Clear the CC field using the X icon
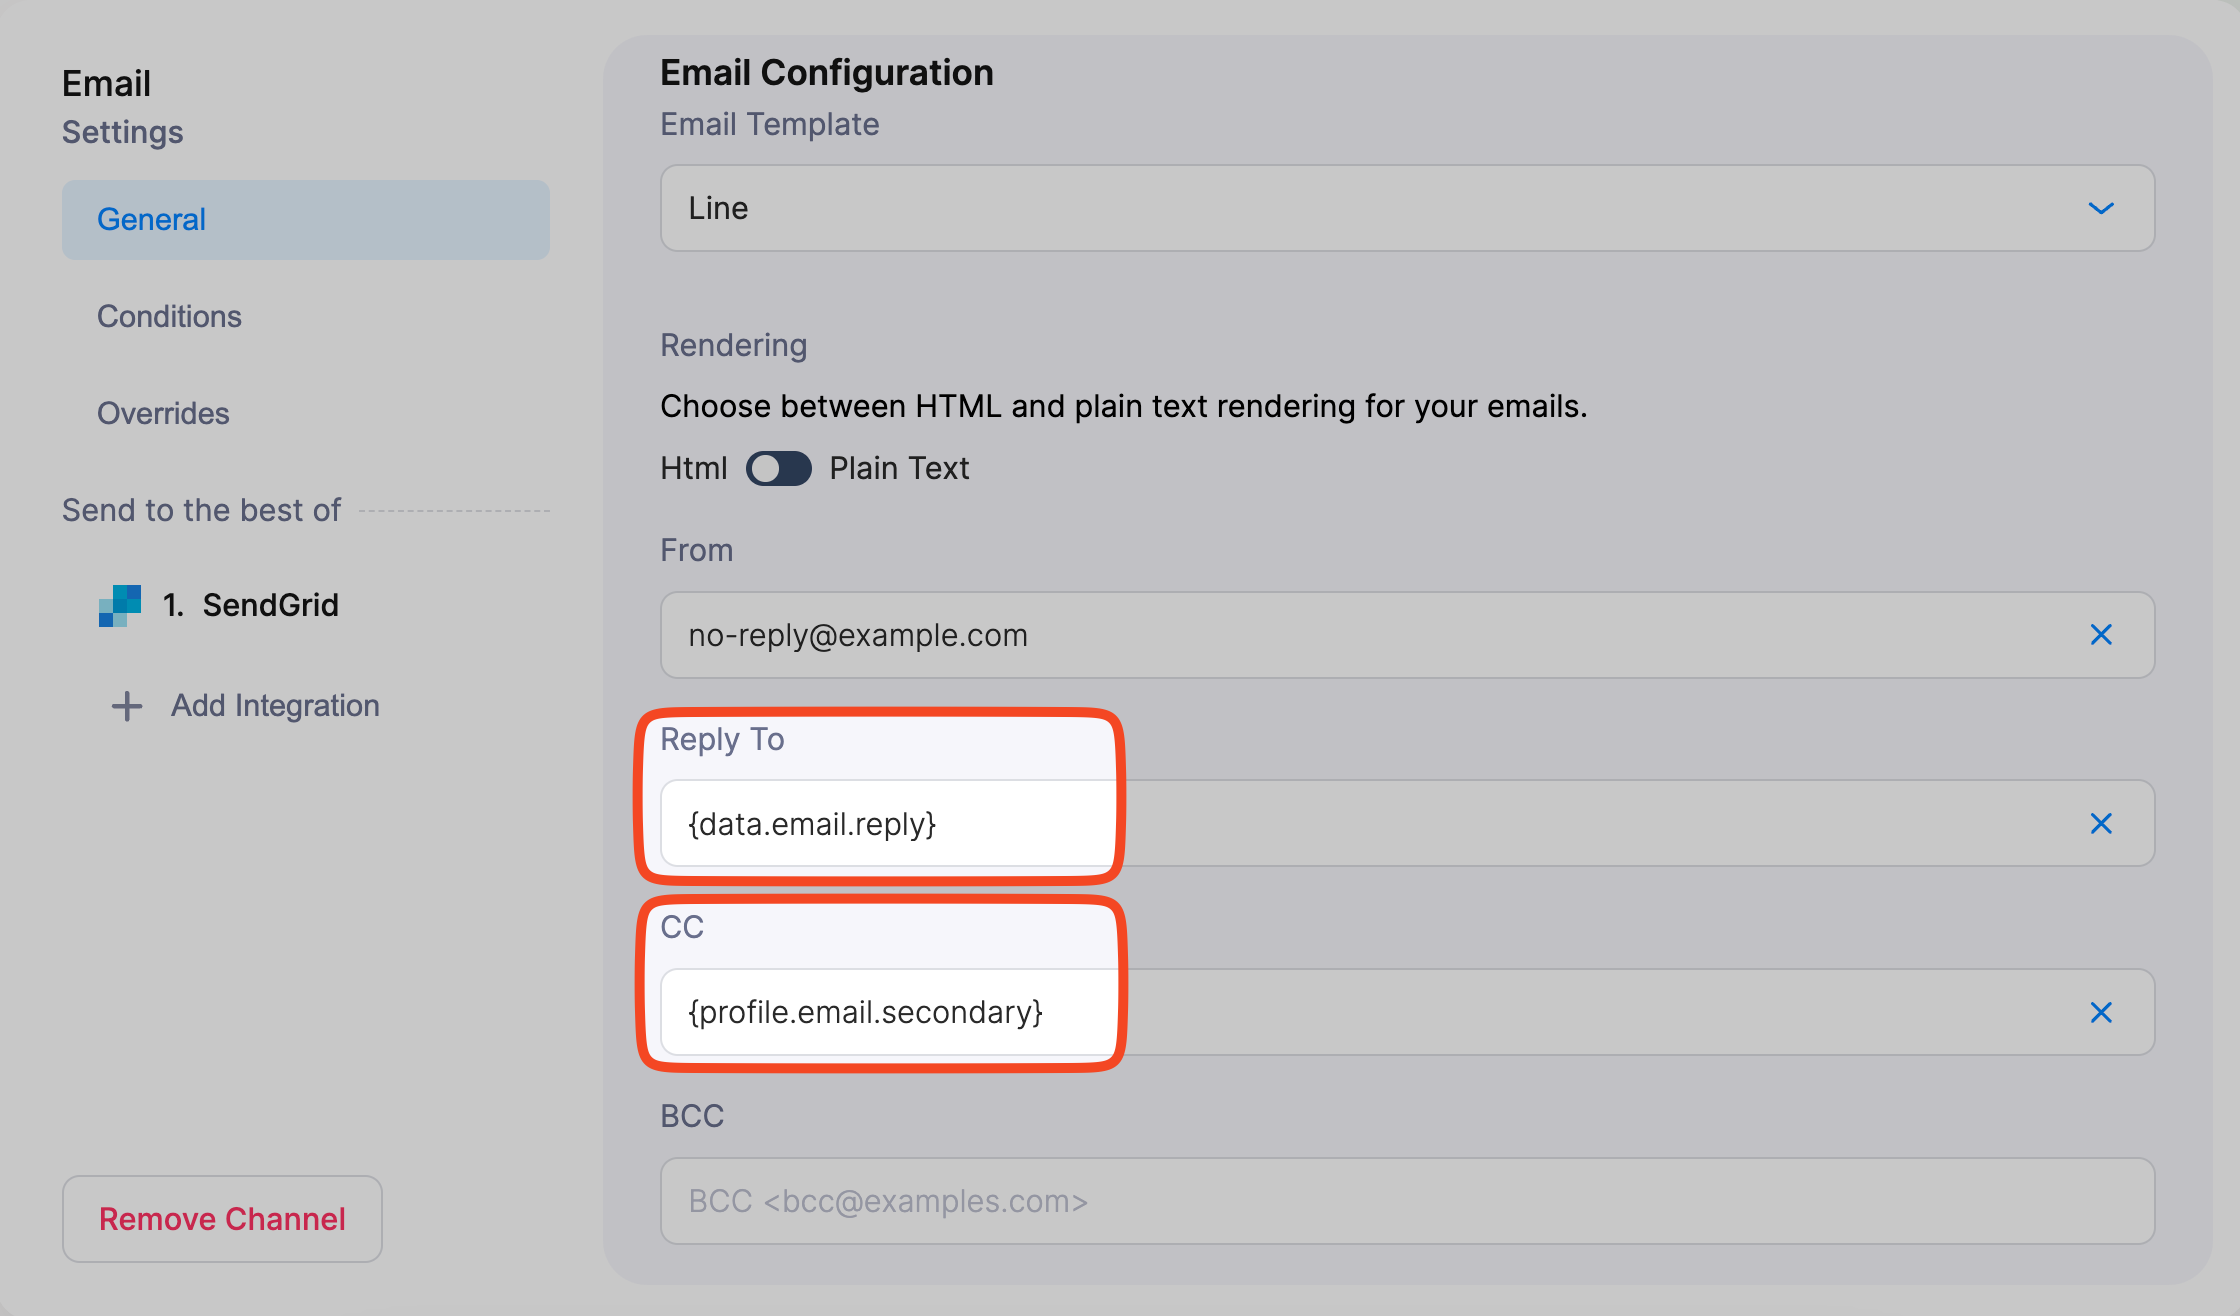The width and height of the screenshot is (2240, 1316). pos(2101,1012)
